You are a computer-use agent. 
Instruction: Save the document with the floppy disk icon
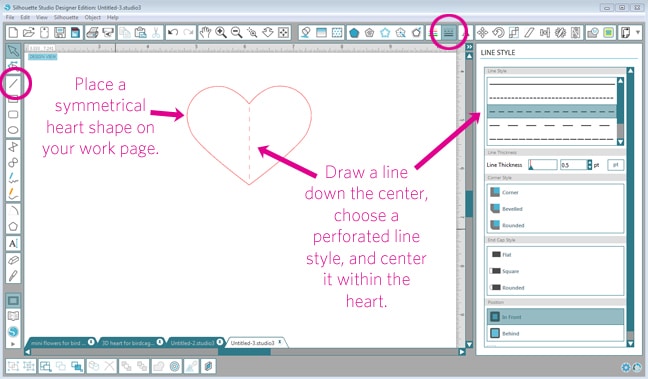click(x=60, y=33)
